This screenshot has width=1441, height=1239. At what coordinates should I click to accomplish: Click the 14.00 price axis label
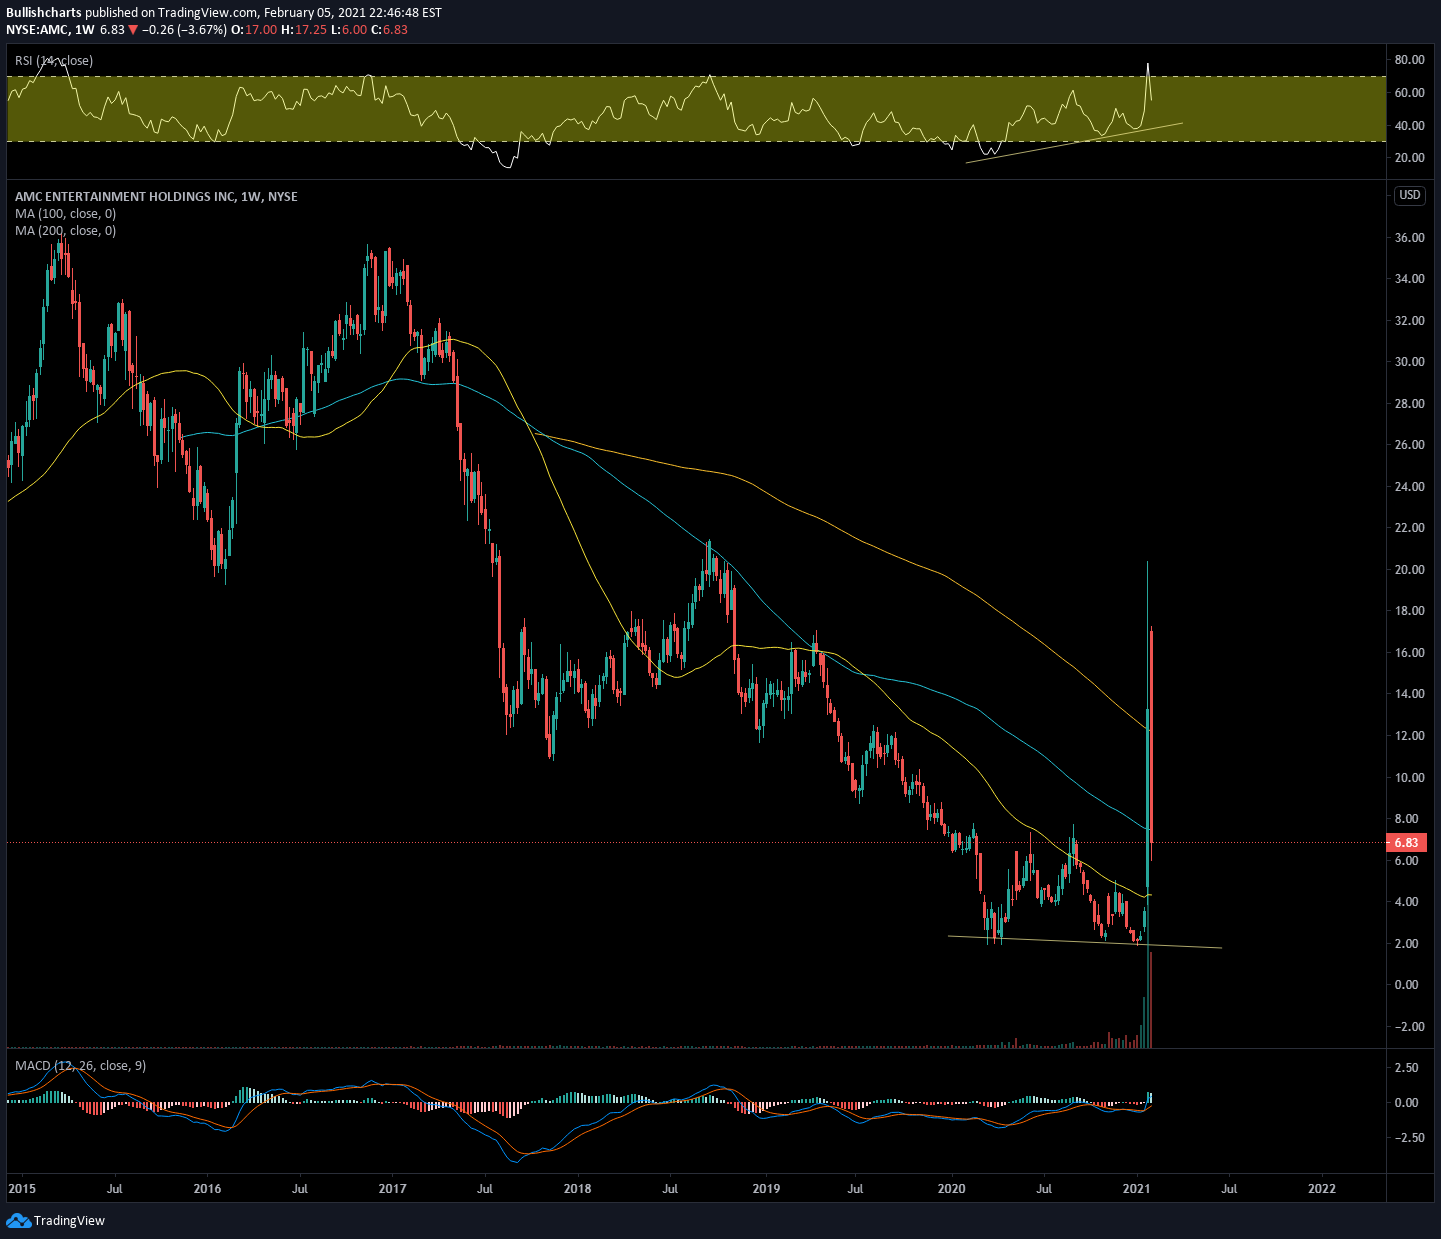(x=1409, y=694)
